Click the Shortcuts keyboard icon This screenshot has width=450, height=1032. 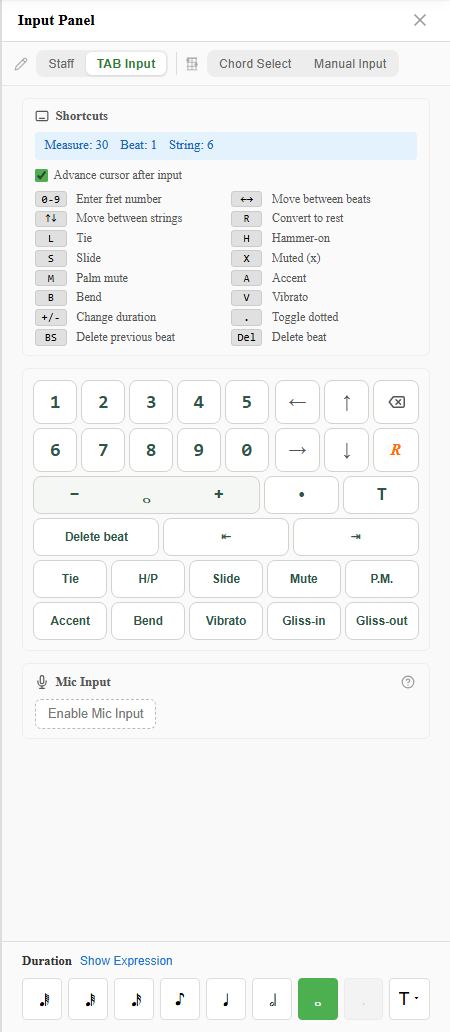click(x=42, y=116)
